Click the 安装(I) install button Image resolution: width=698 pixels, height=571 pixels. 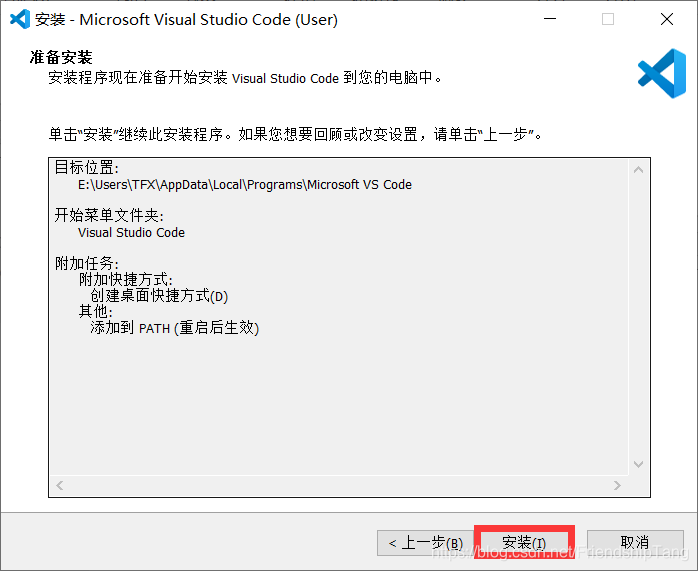tap(524, 543)
